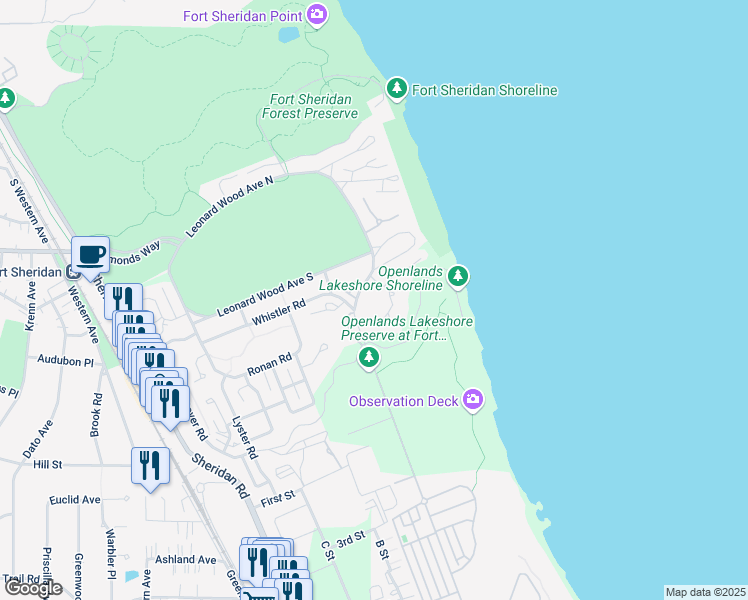Select the Openlands Lakeshore Shoreline label

(381, 279)
